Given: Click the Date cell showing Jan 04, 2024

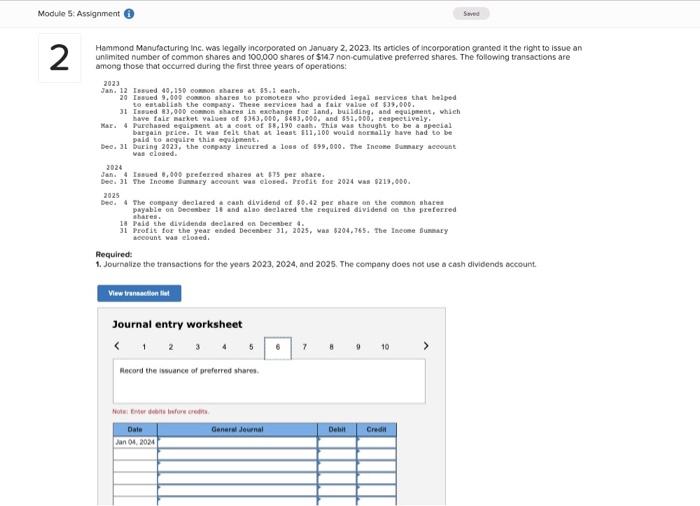Looking at the screenshot, I should (x=135, y=442).
